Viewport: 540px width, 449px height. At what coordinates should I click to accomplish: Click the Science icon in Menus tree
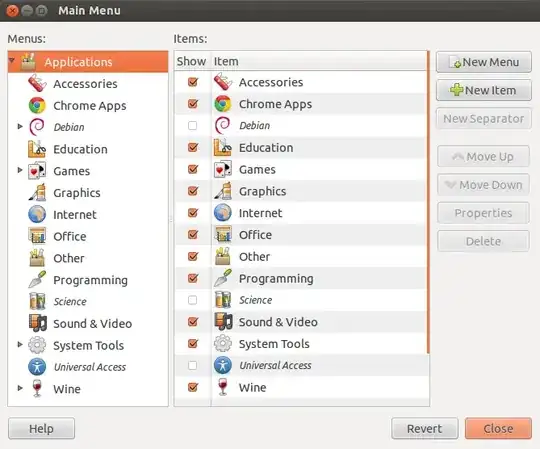click(37, 302)
